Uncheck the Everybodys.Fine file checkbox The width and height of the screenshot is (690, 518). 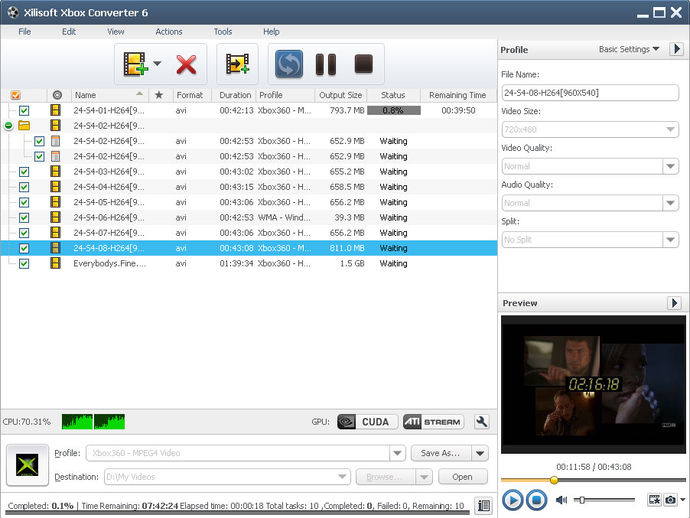coord(24,264)
